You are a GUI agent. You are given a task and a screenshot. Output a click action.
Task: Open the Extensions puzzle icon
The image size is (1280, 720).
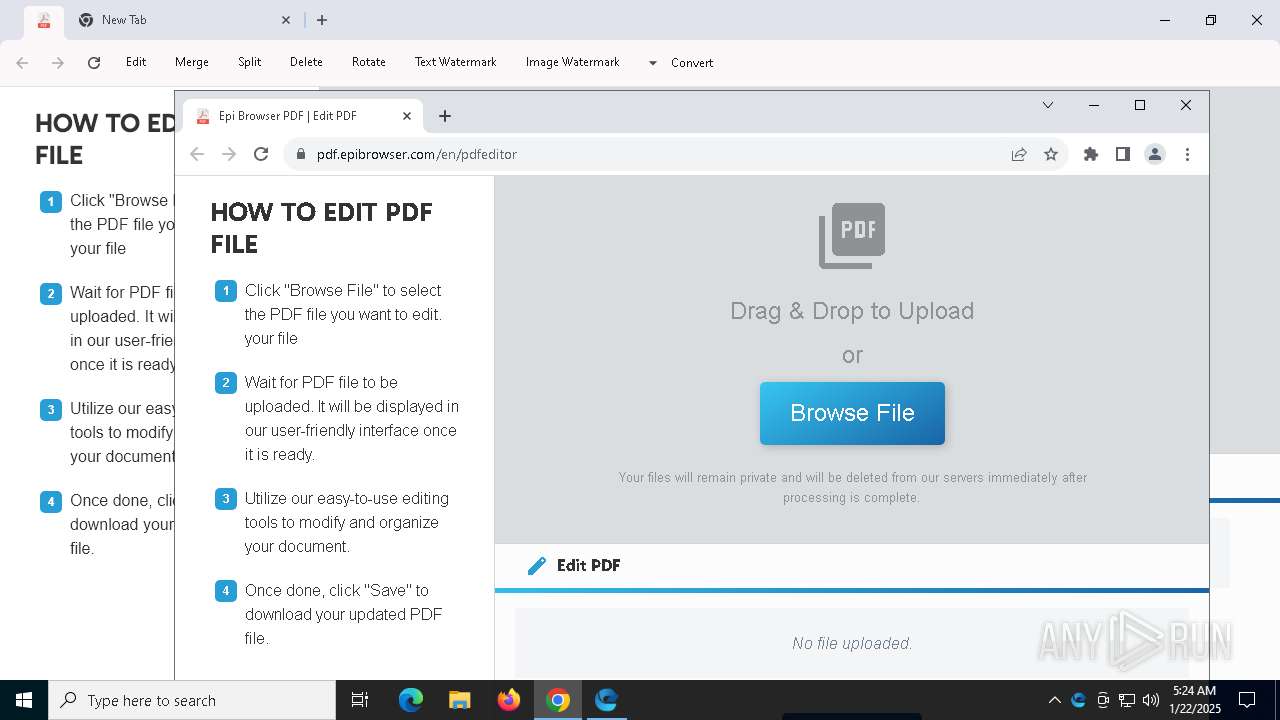click(1091, 154)
